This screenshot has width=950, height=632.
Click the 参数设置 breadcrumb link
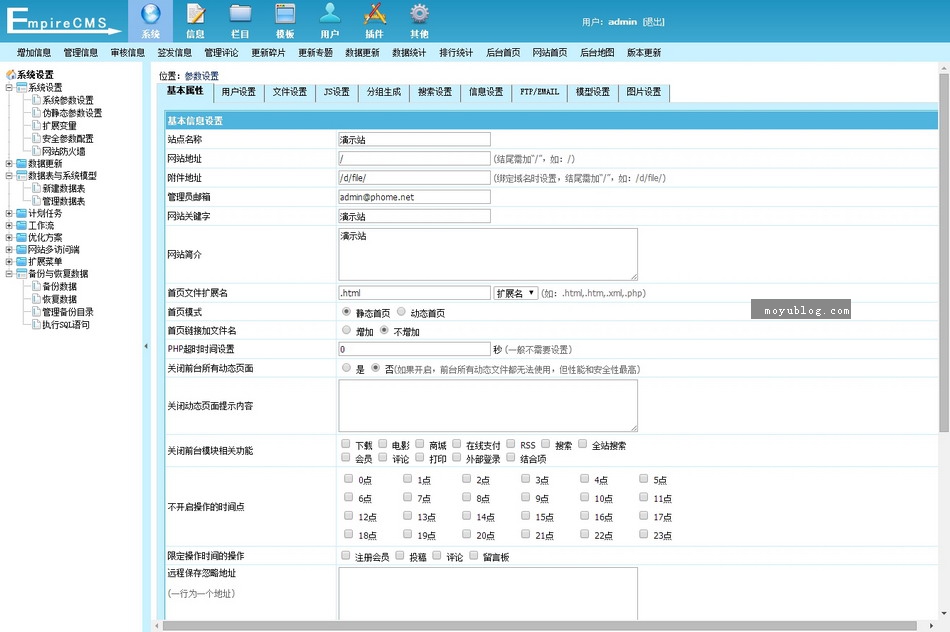point(202,76)
